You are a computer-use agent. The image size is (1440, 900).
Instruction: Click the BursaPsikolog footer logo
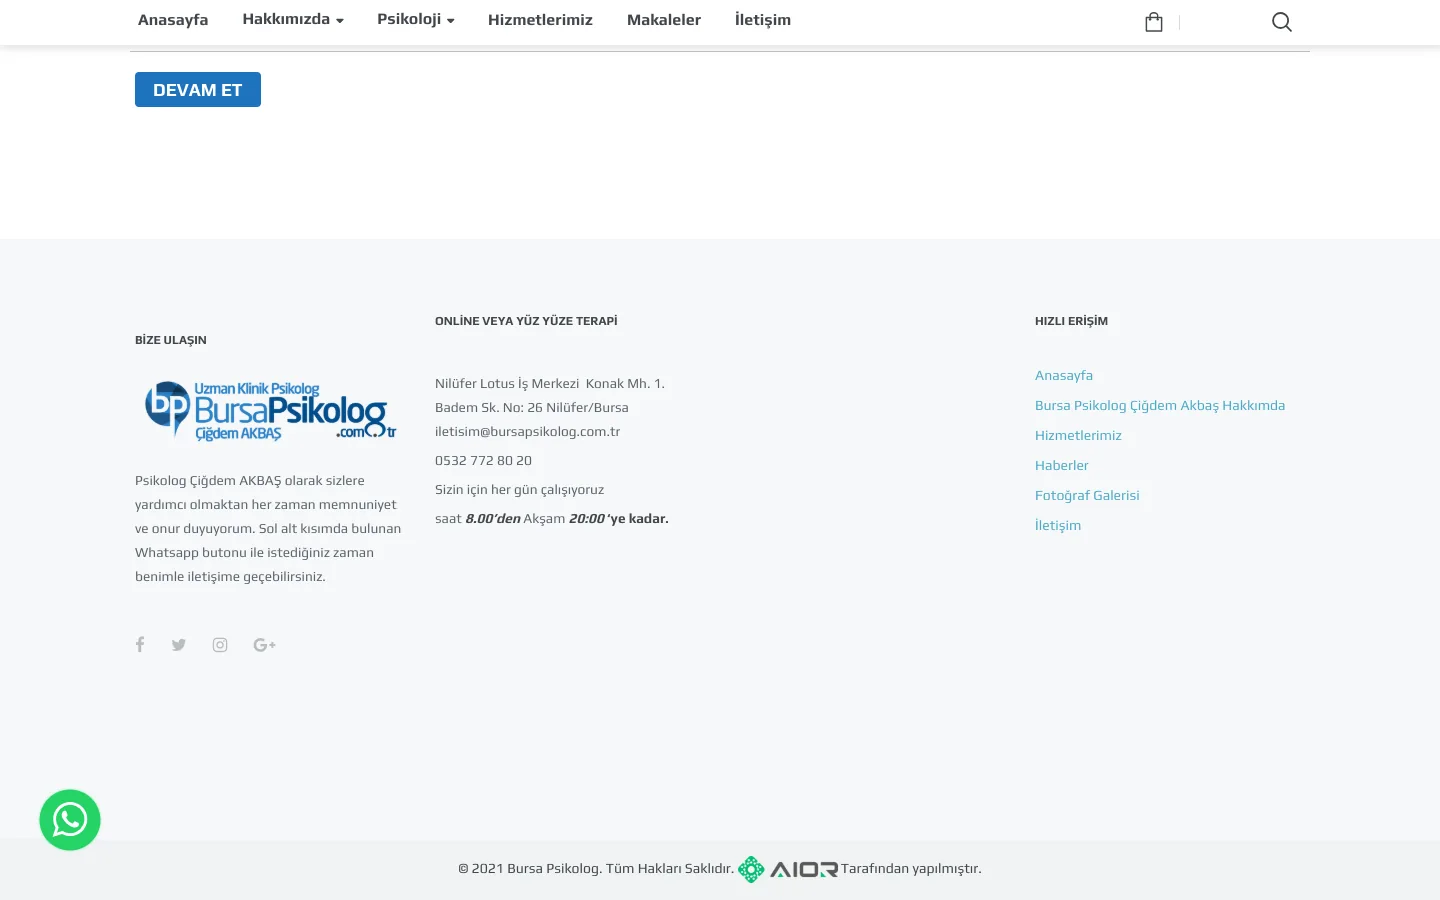[270, 410]
